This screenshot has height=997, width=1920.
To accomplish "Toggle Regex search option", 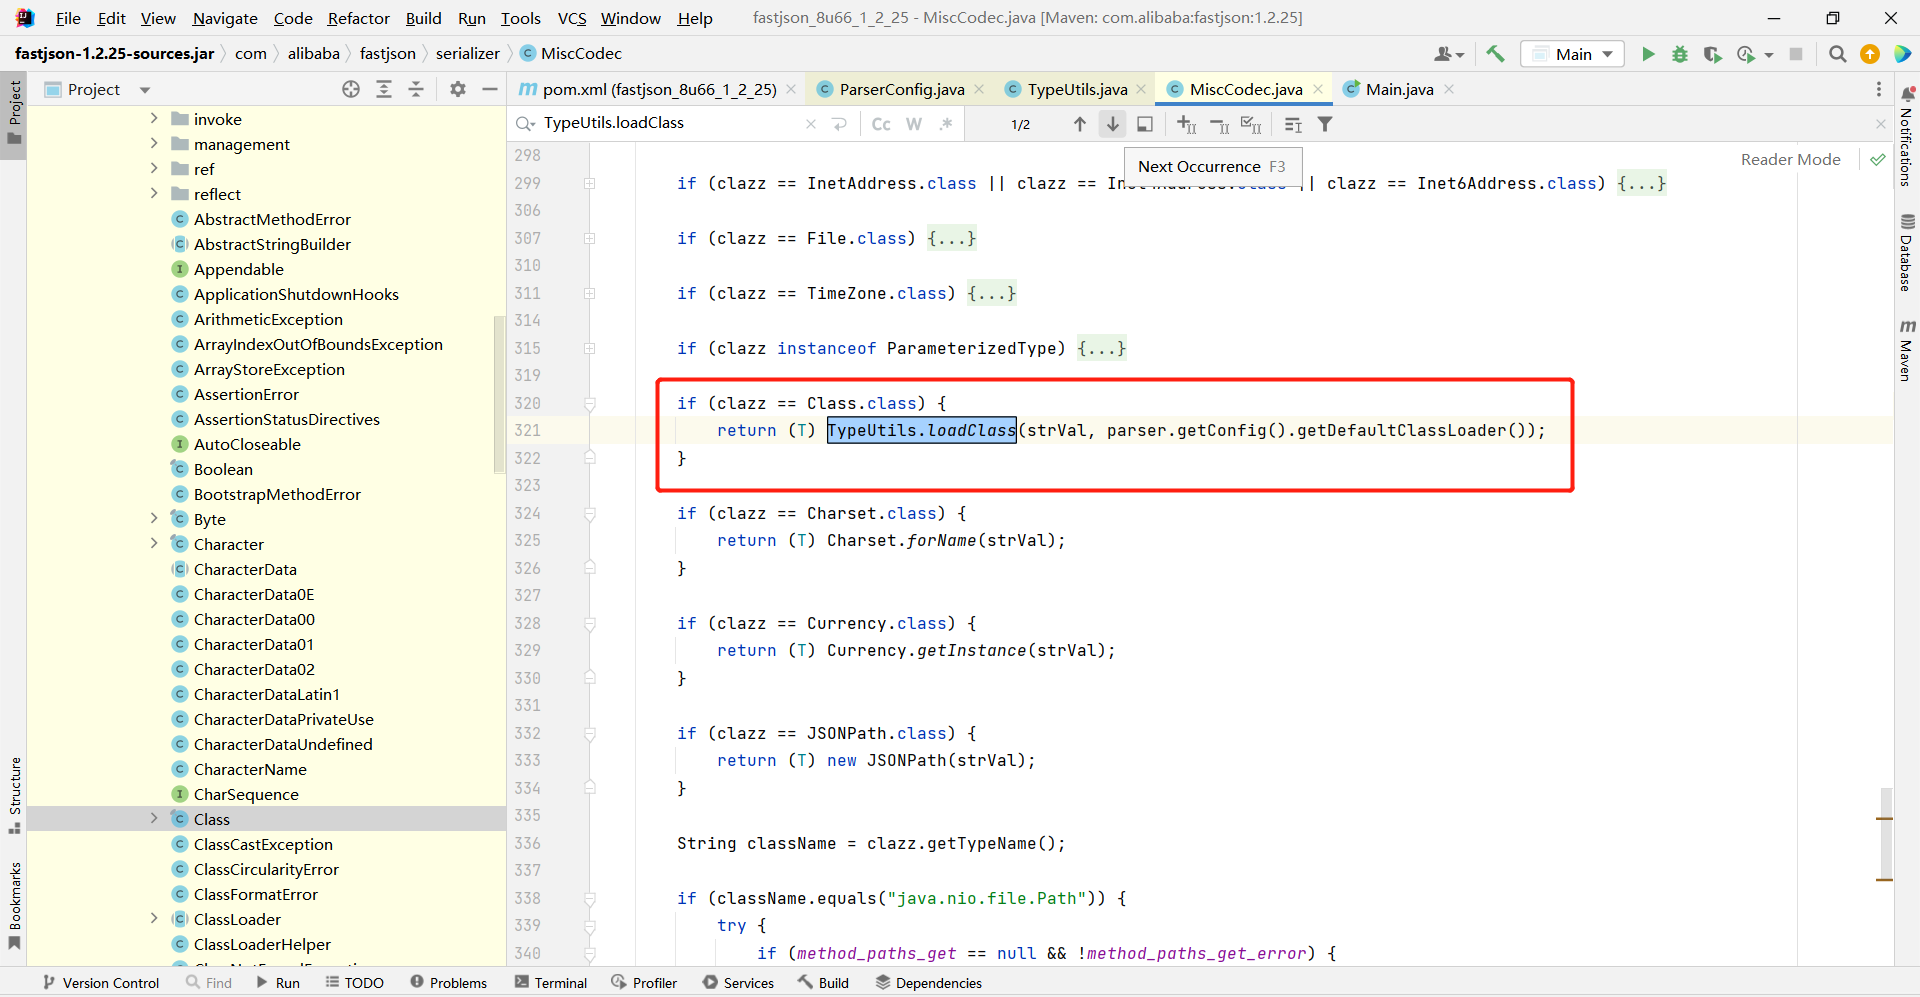I will [x=946, y=124].
